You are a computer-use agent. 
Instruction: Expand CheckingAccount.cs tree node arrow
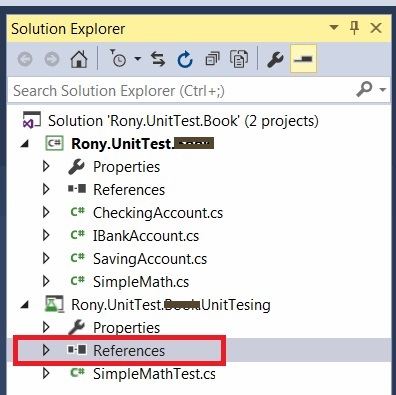click(46, 212)
